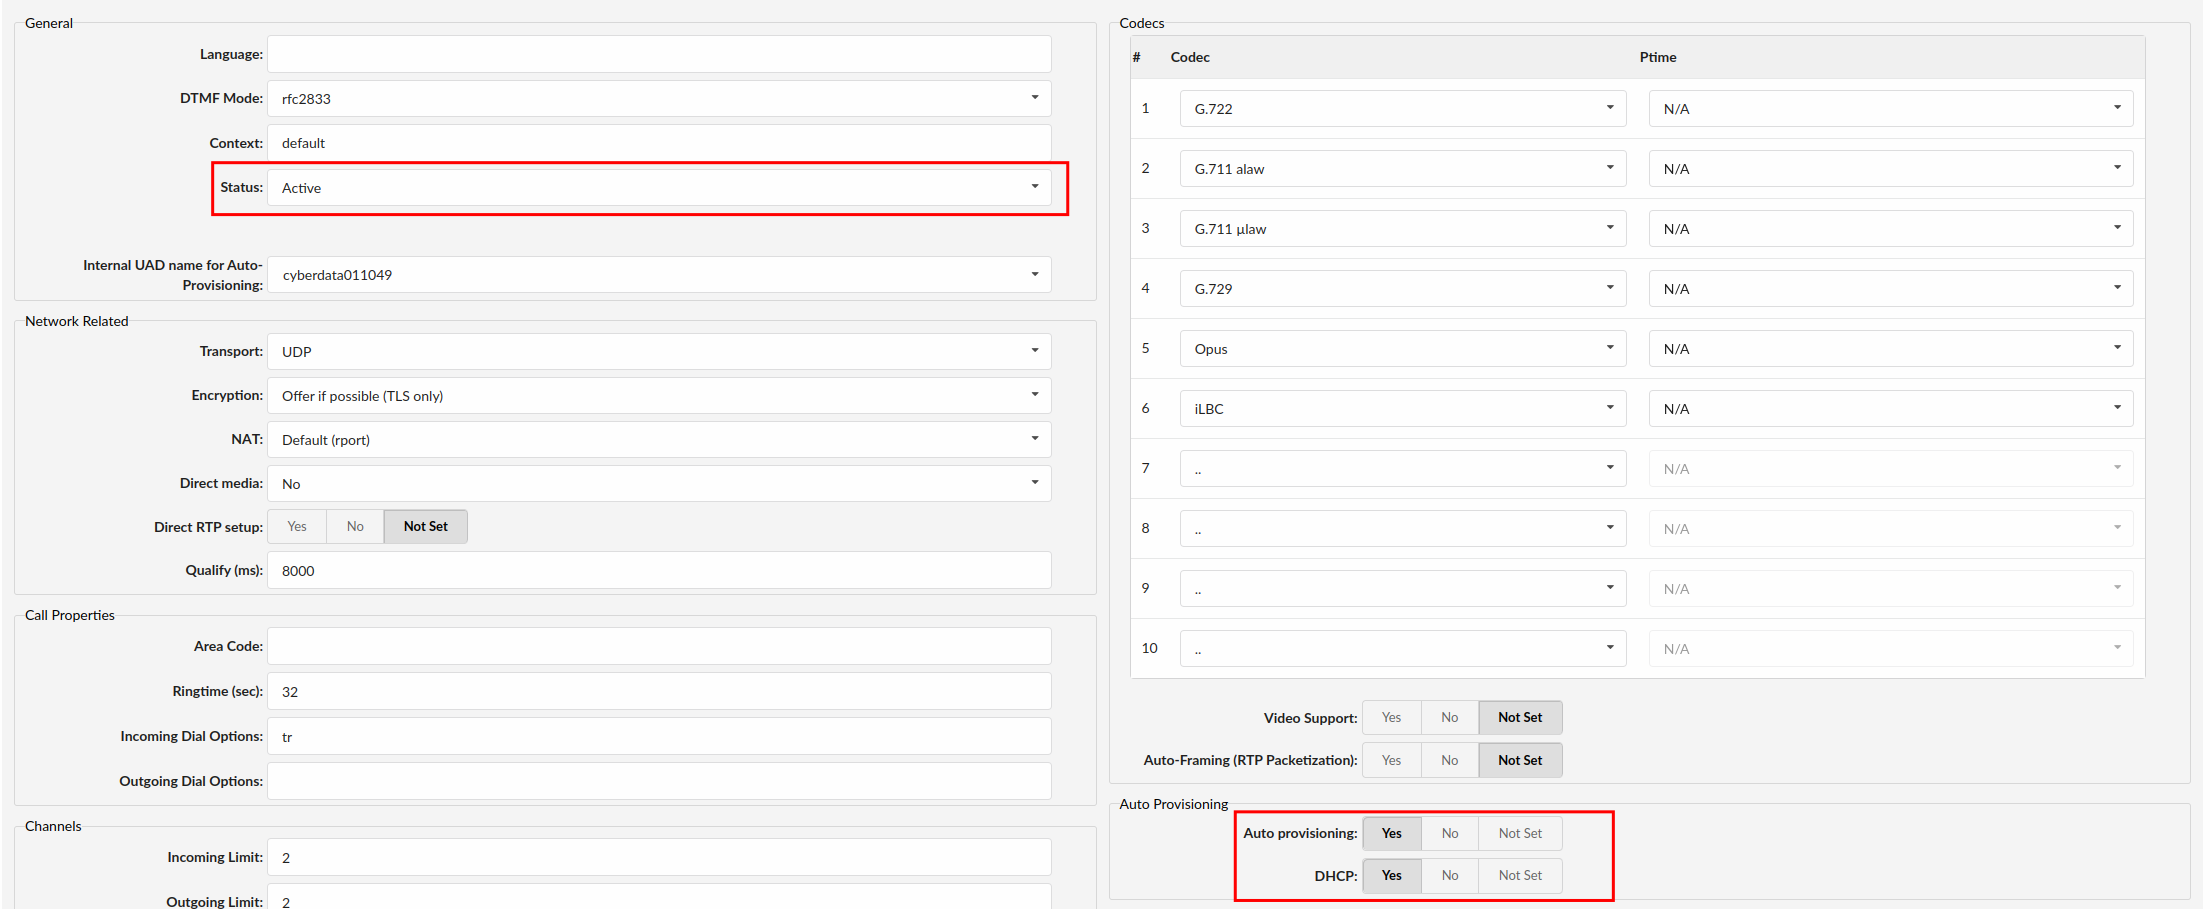Viewport: 2210px width, 909px height.
Task: Click the Outgoing Limit field
Action: [x=659, y=898]
